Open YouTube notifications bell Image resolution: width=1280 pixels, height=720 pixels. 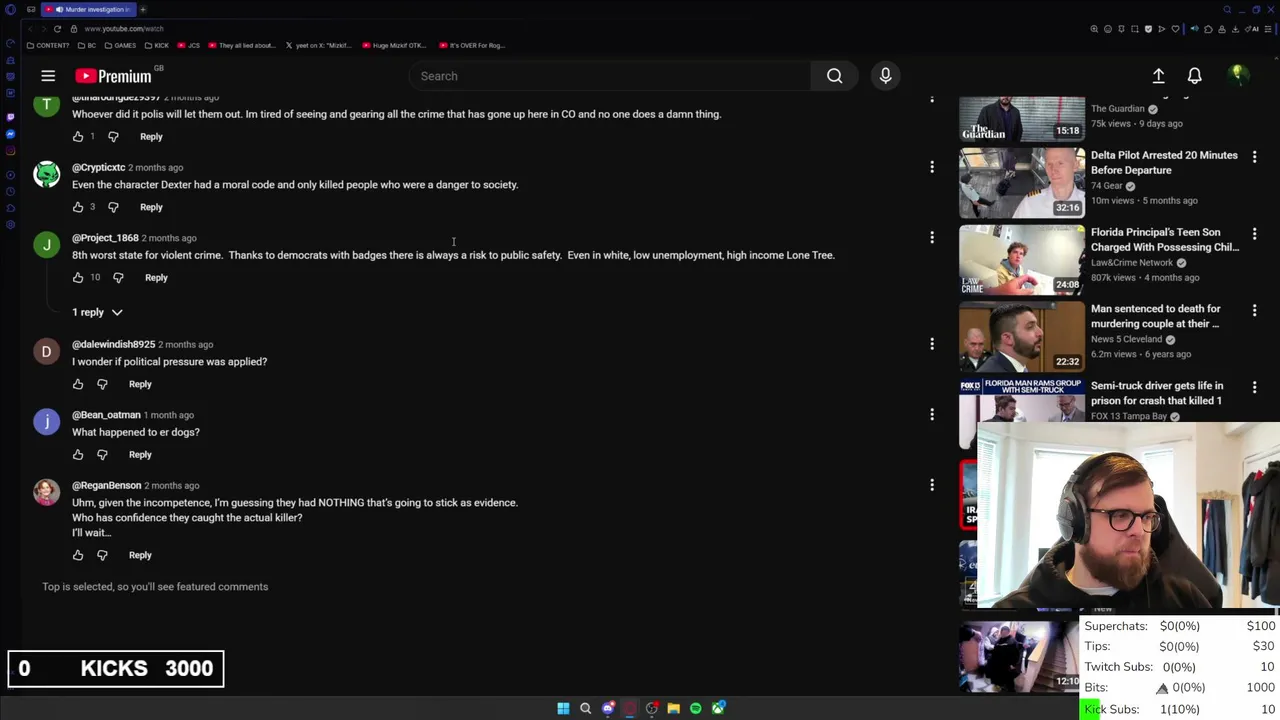tap(1194, 76)
